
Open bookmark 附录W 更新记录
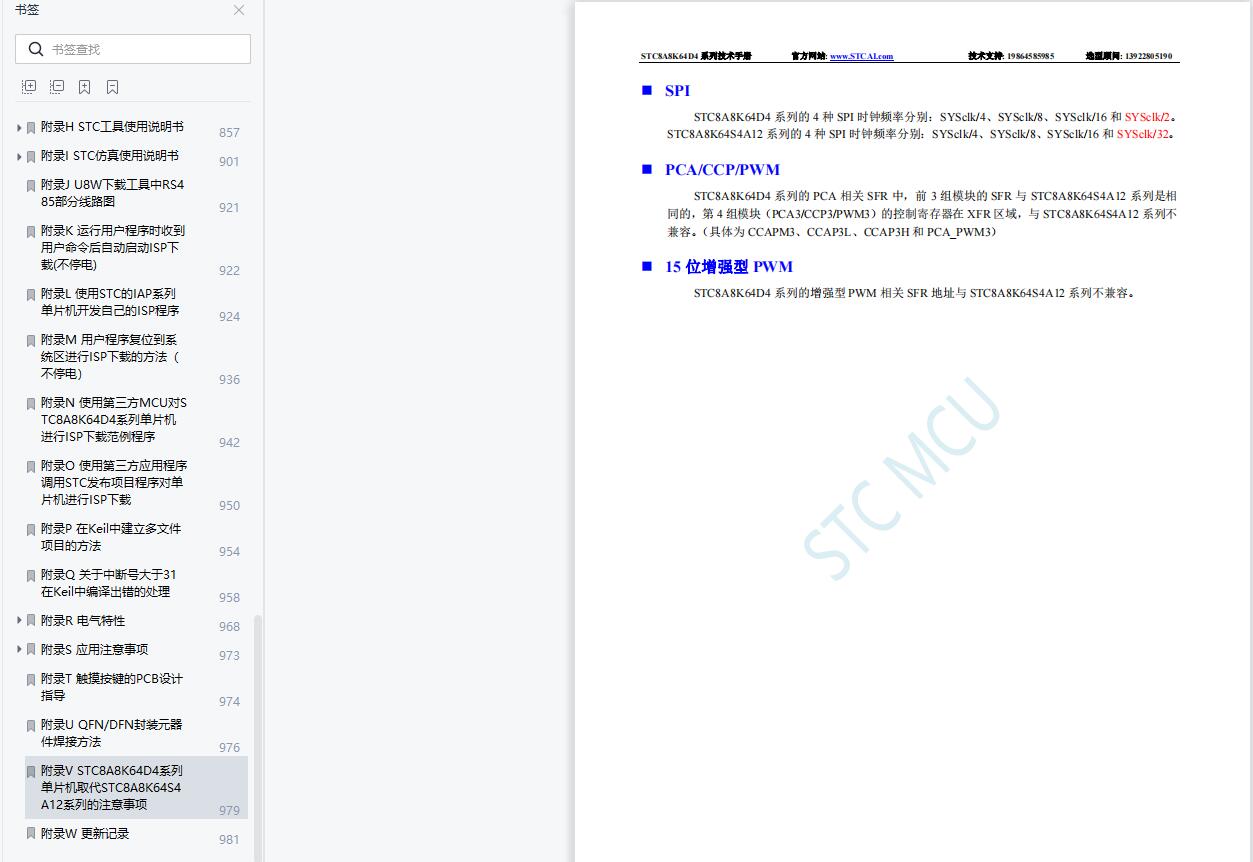(85, 833)
